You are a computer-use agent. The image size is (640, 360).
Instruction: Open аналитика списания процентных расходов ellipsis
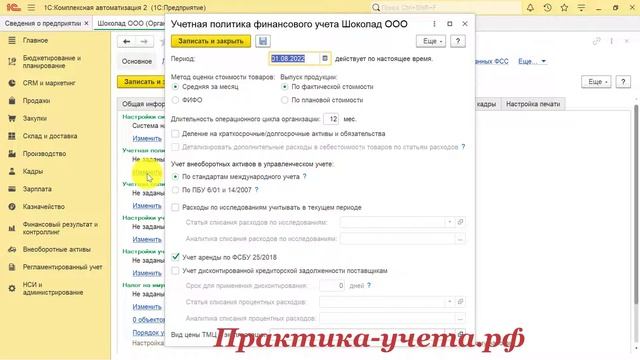(460, 318)
